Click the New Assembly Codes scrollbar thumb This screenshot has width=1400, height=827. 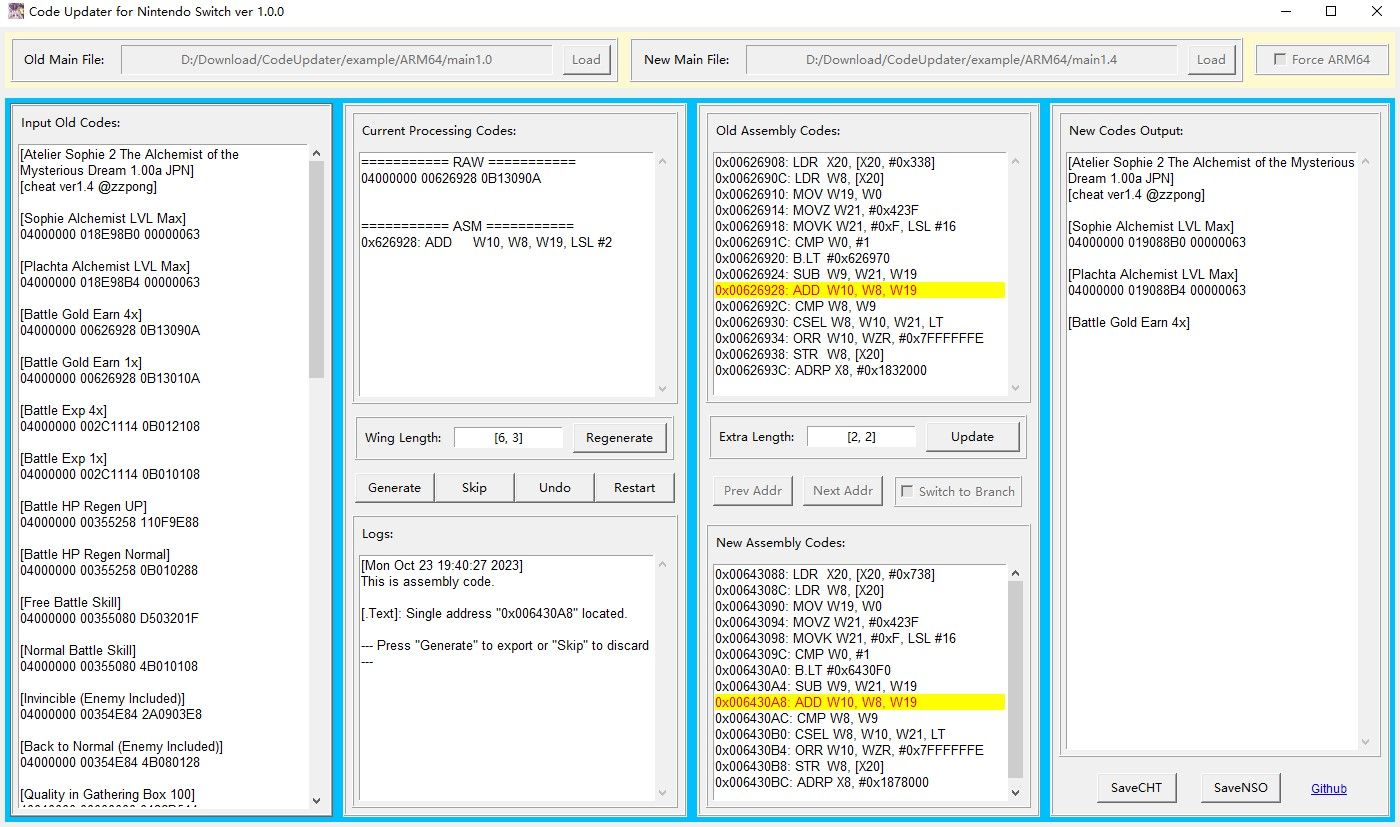tap(1015, 679)
